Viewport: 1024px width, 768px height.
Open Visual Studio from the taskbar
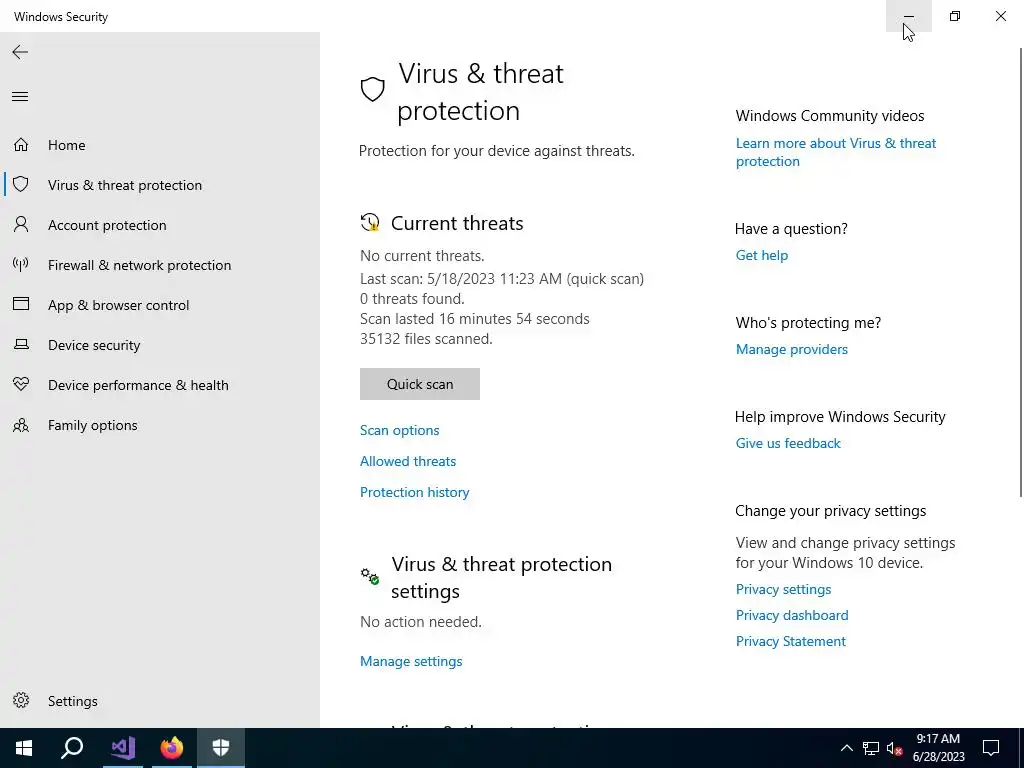coord(122,748)
